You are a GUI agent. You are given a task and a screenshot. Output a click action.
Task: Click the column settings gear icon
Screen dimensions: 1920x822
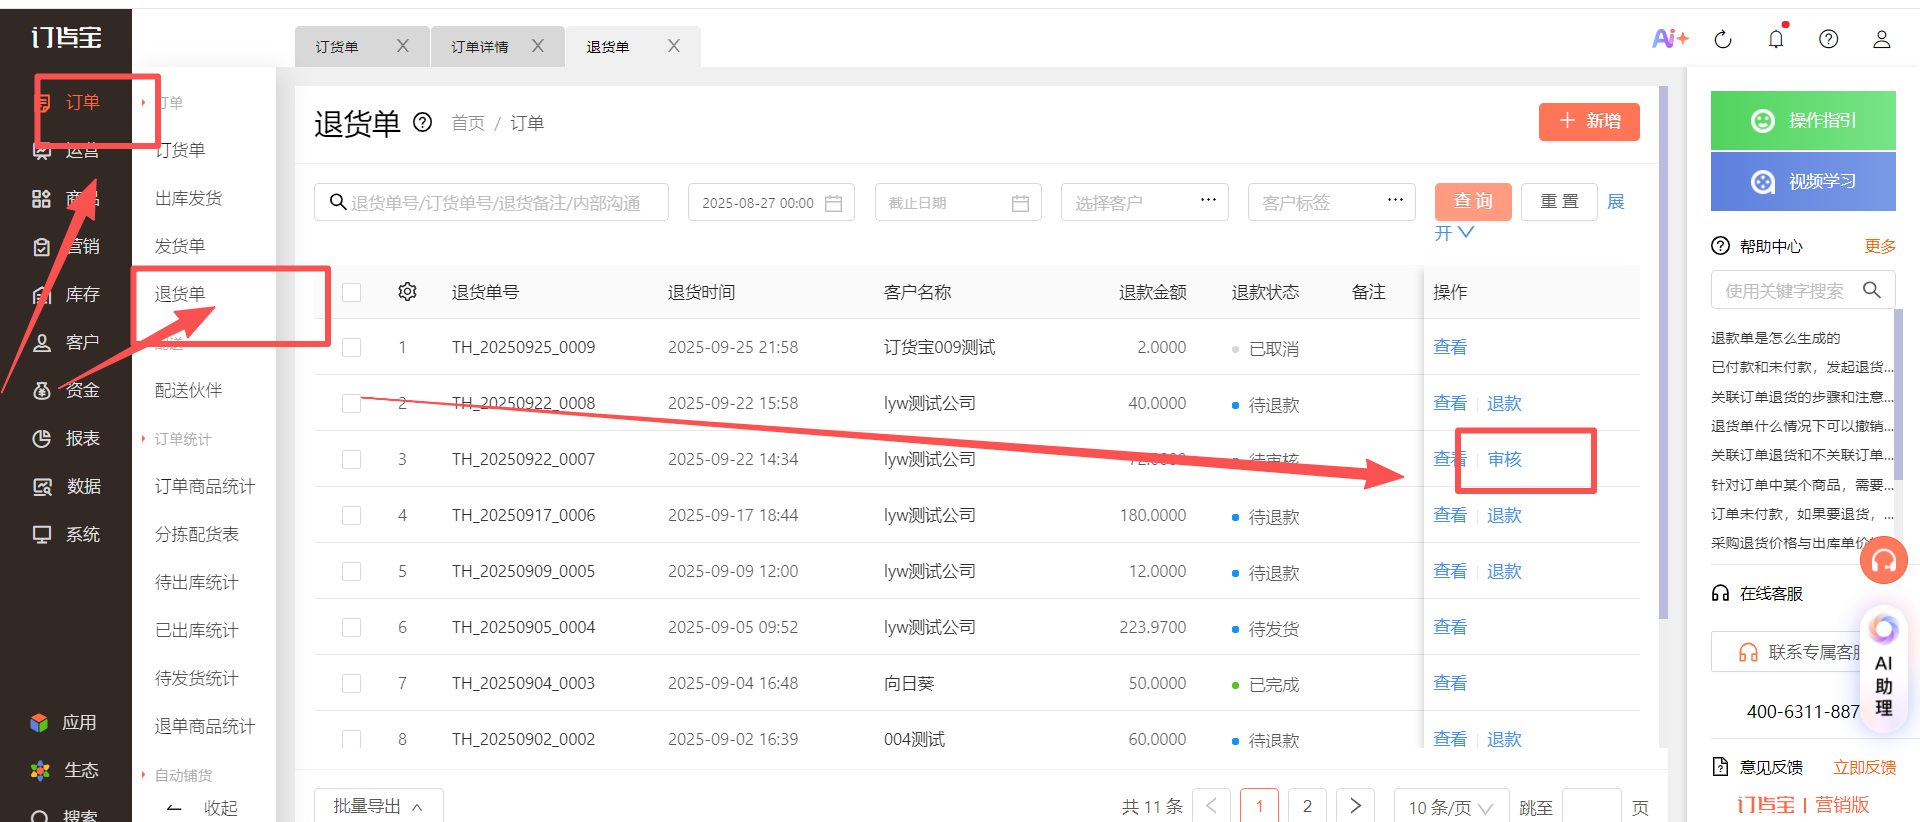click(x=407, y=292)
